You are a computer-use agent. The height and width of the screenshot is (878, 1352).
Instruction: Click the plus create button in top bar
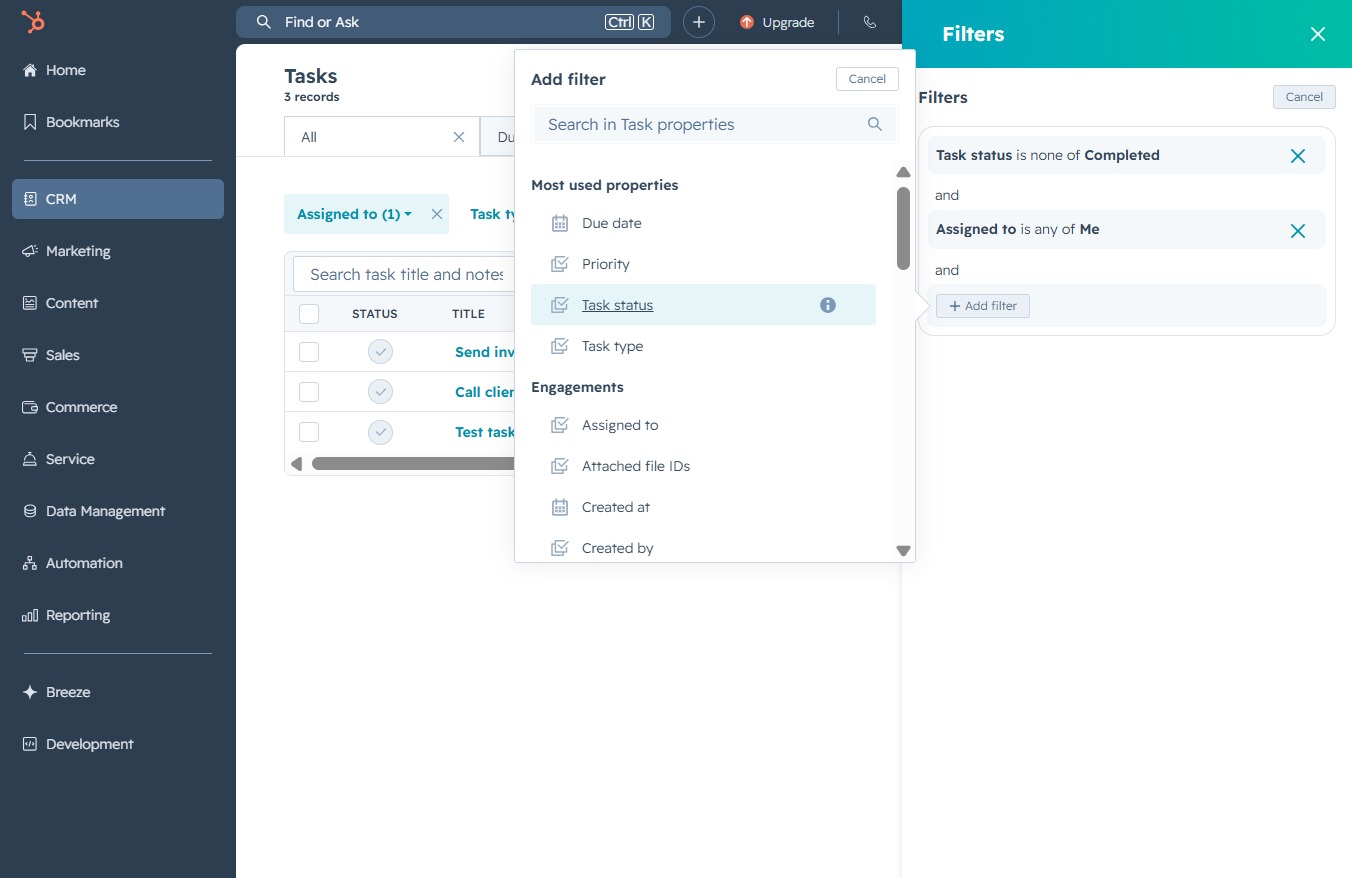[x=699, y=22]
